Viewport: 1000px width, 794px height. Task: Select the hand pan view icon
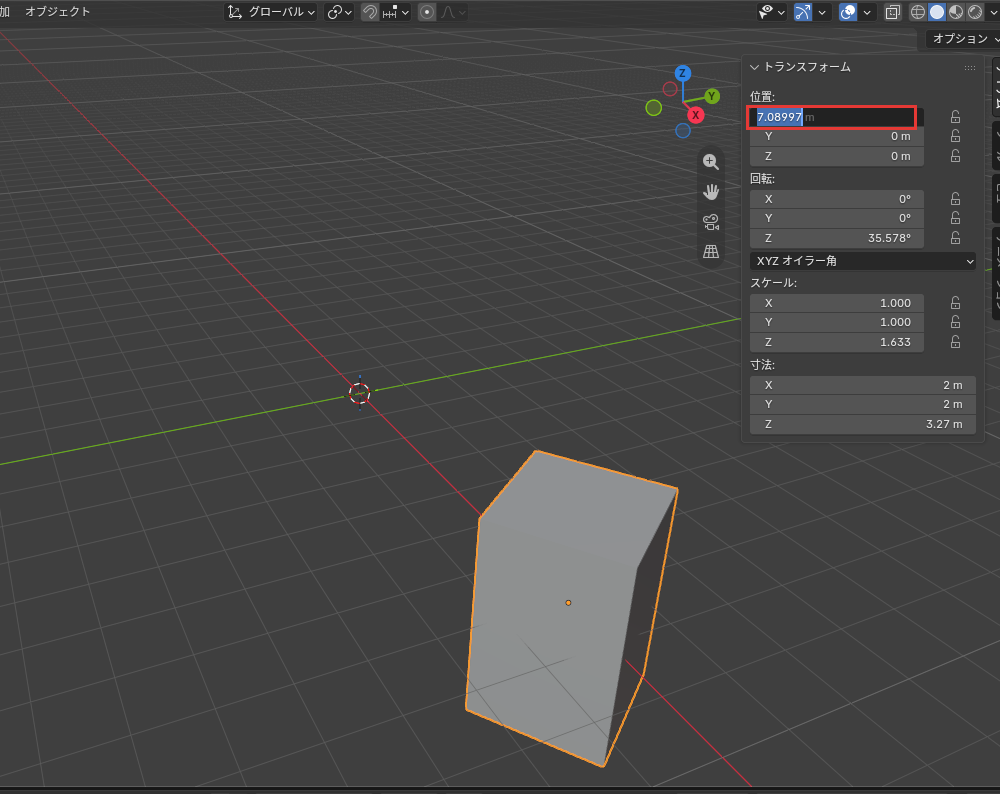710,192
